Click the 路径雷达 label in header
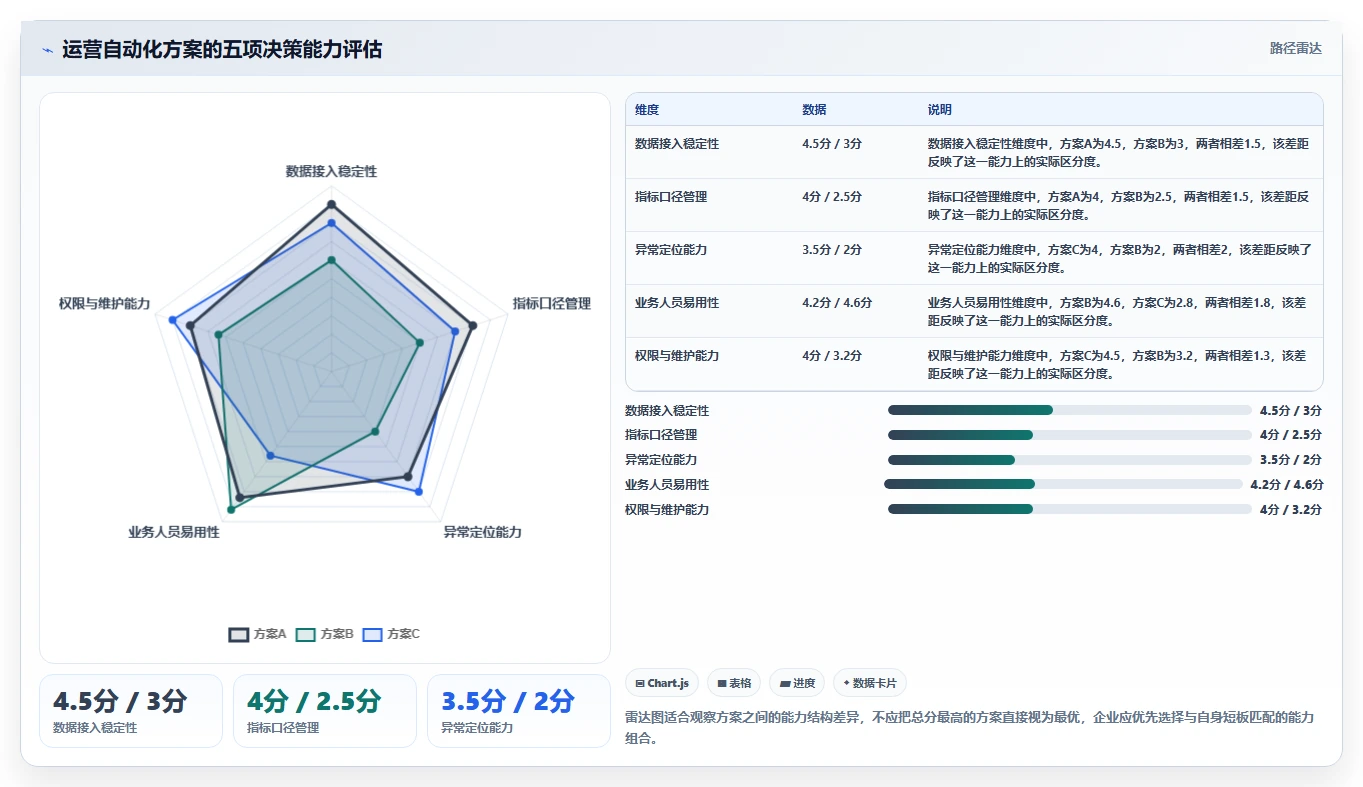 [x=1295, y=48]
